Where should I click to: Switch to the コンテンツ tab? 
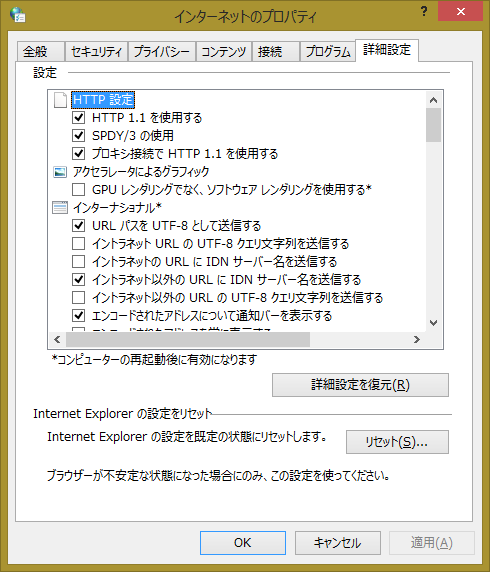224,51
